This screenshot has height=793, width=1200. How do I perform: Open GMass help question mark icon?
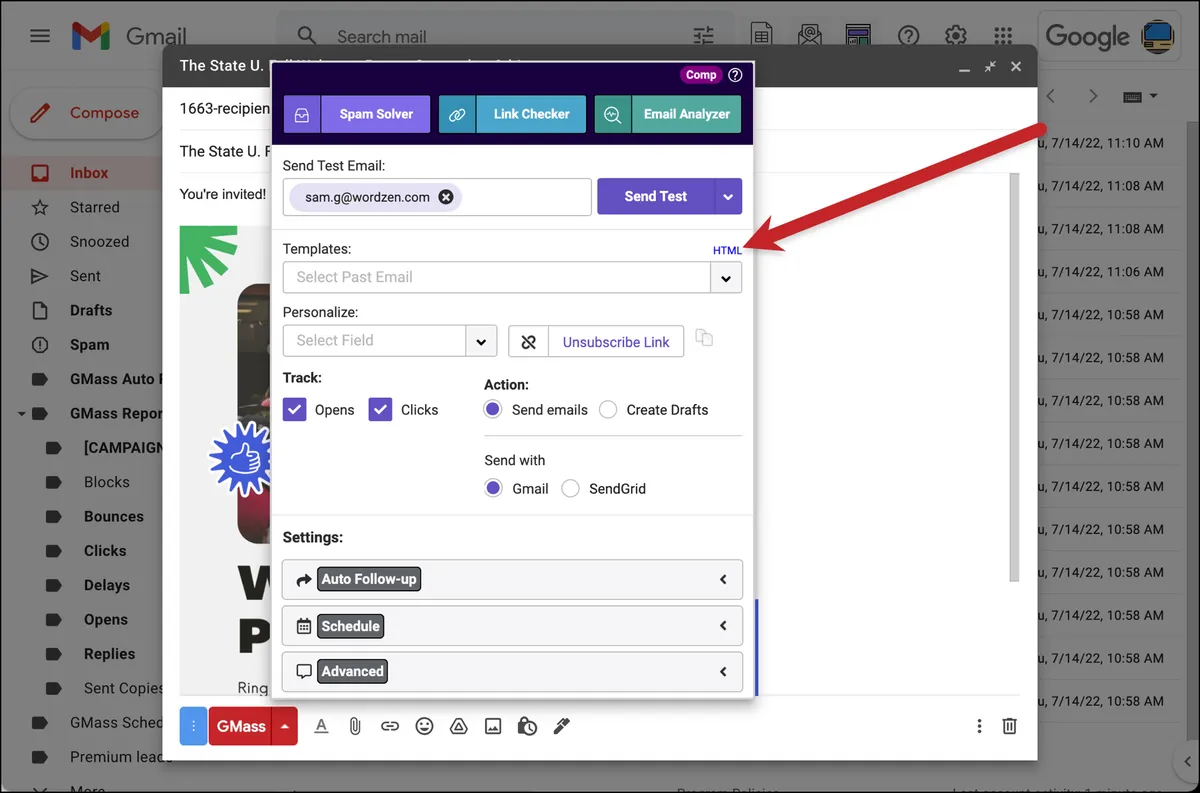[735, 75]
